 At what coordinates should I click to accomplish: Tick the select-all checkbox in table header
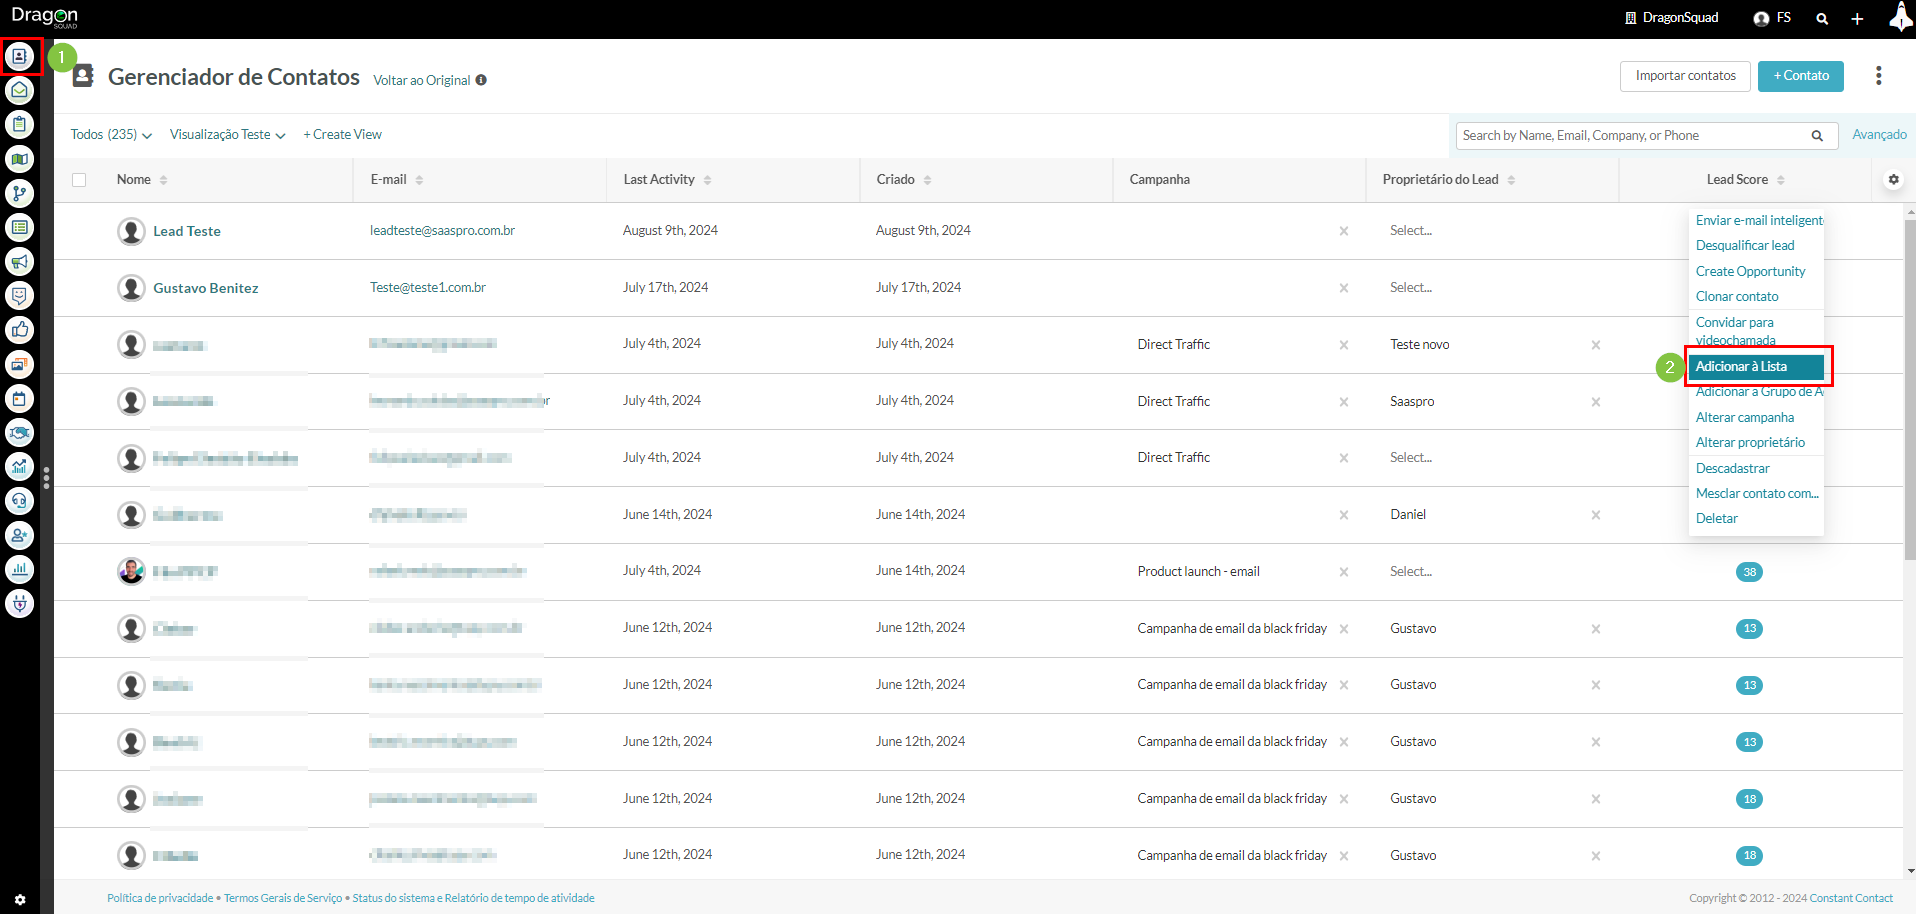pos(79,180)
